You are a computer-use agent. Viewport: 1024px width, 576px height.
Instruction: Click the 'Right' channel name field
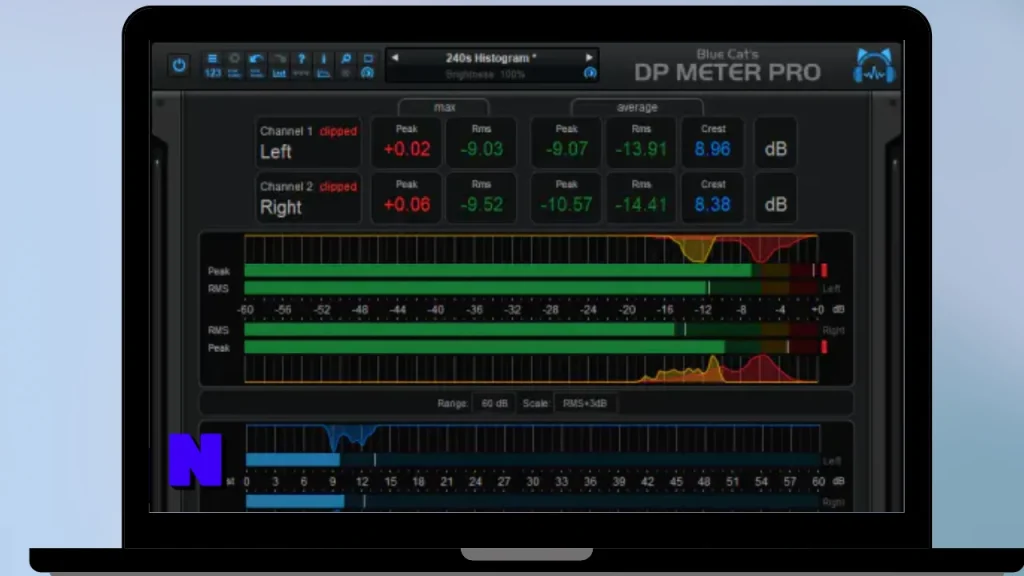281,208
